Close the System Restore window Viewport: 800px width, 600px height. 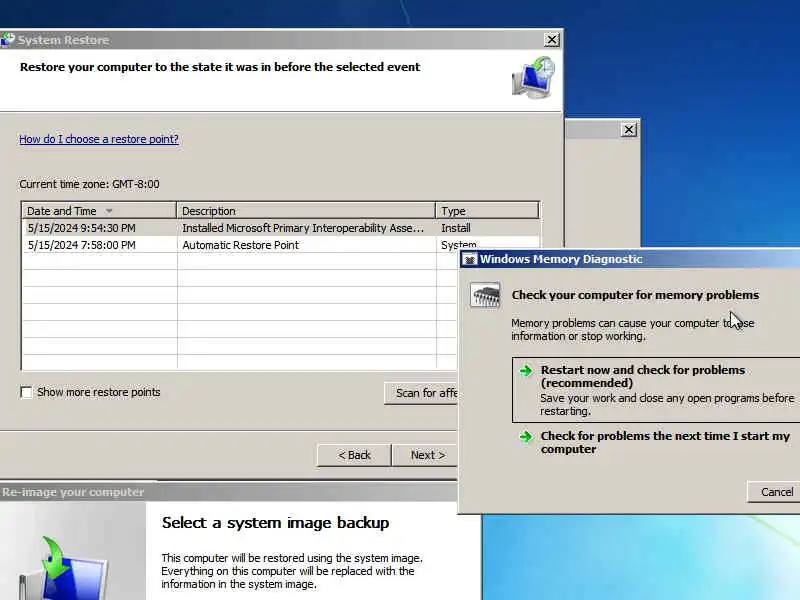click(x=552, y=39)
